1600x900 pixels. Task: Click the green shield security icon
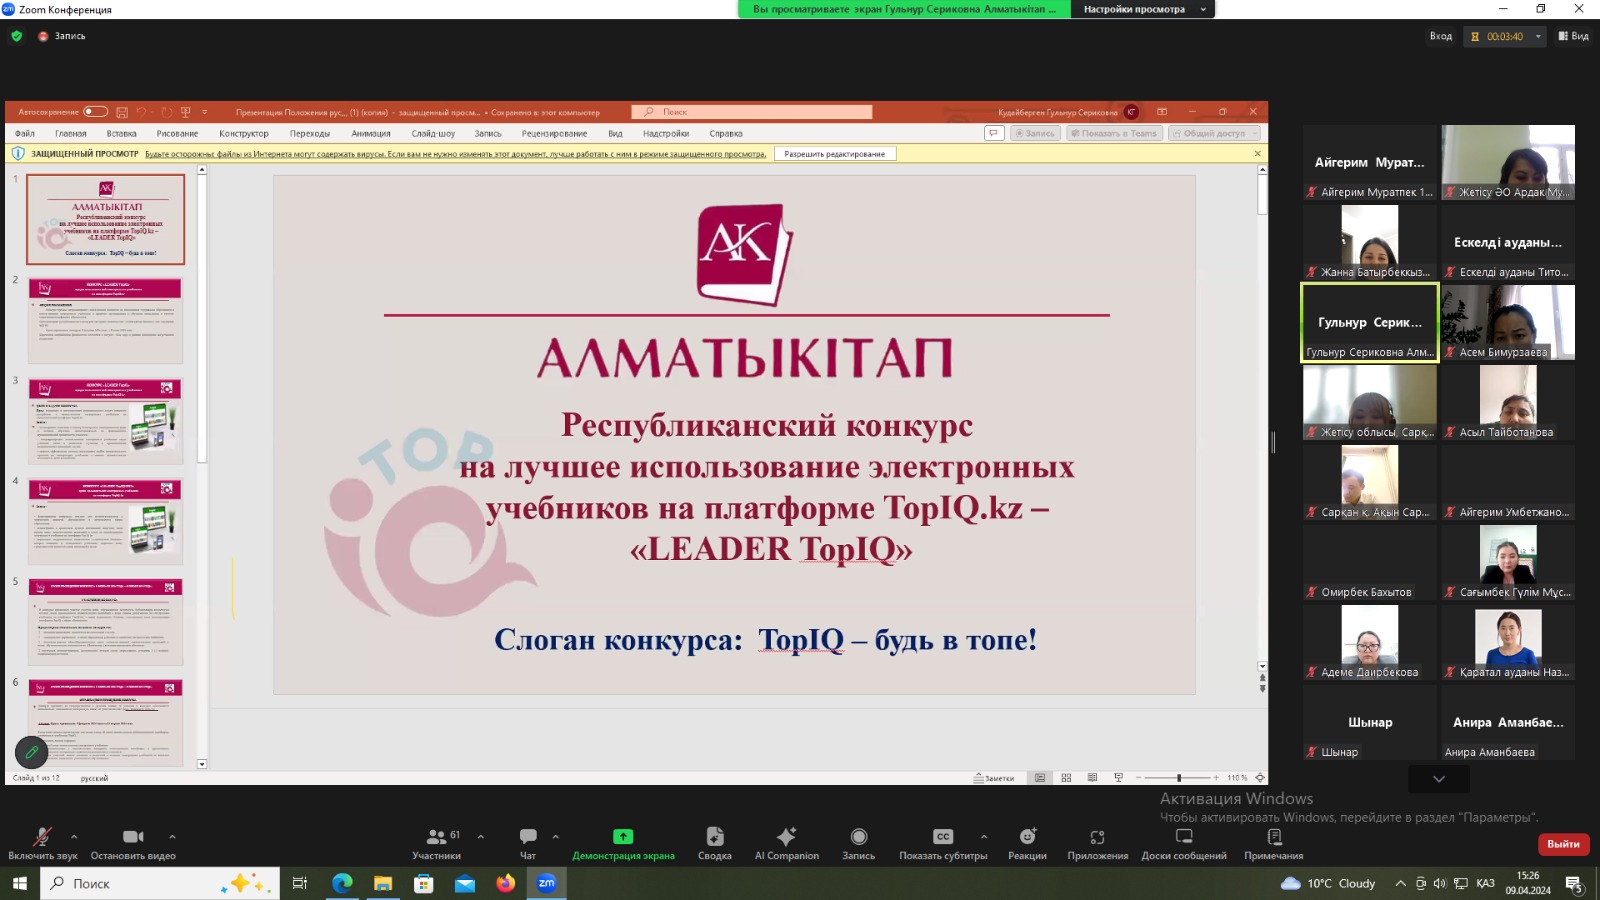(16, 36)
